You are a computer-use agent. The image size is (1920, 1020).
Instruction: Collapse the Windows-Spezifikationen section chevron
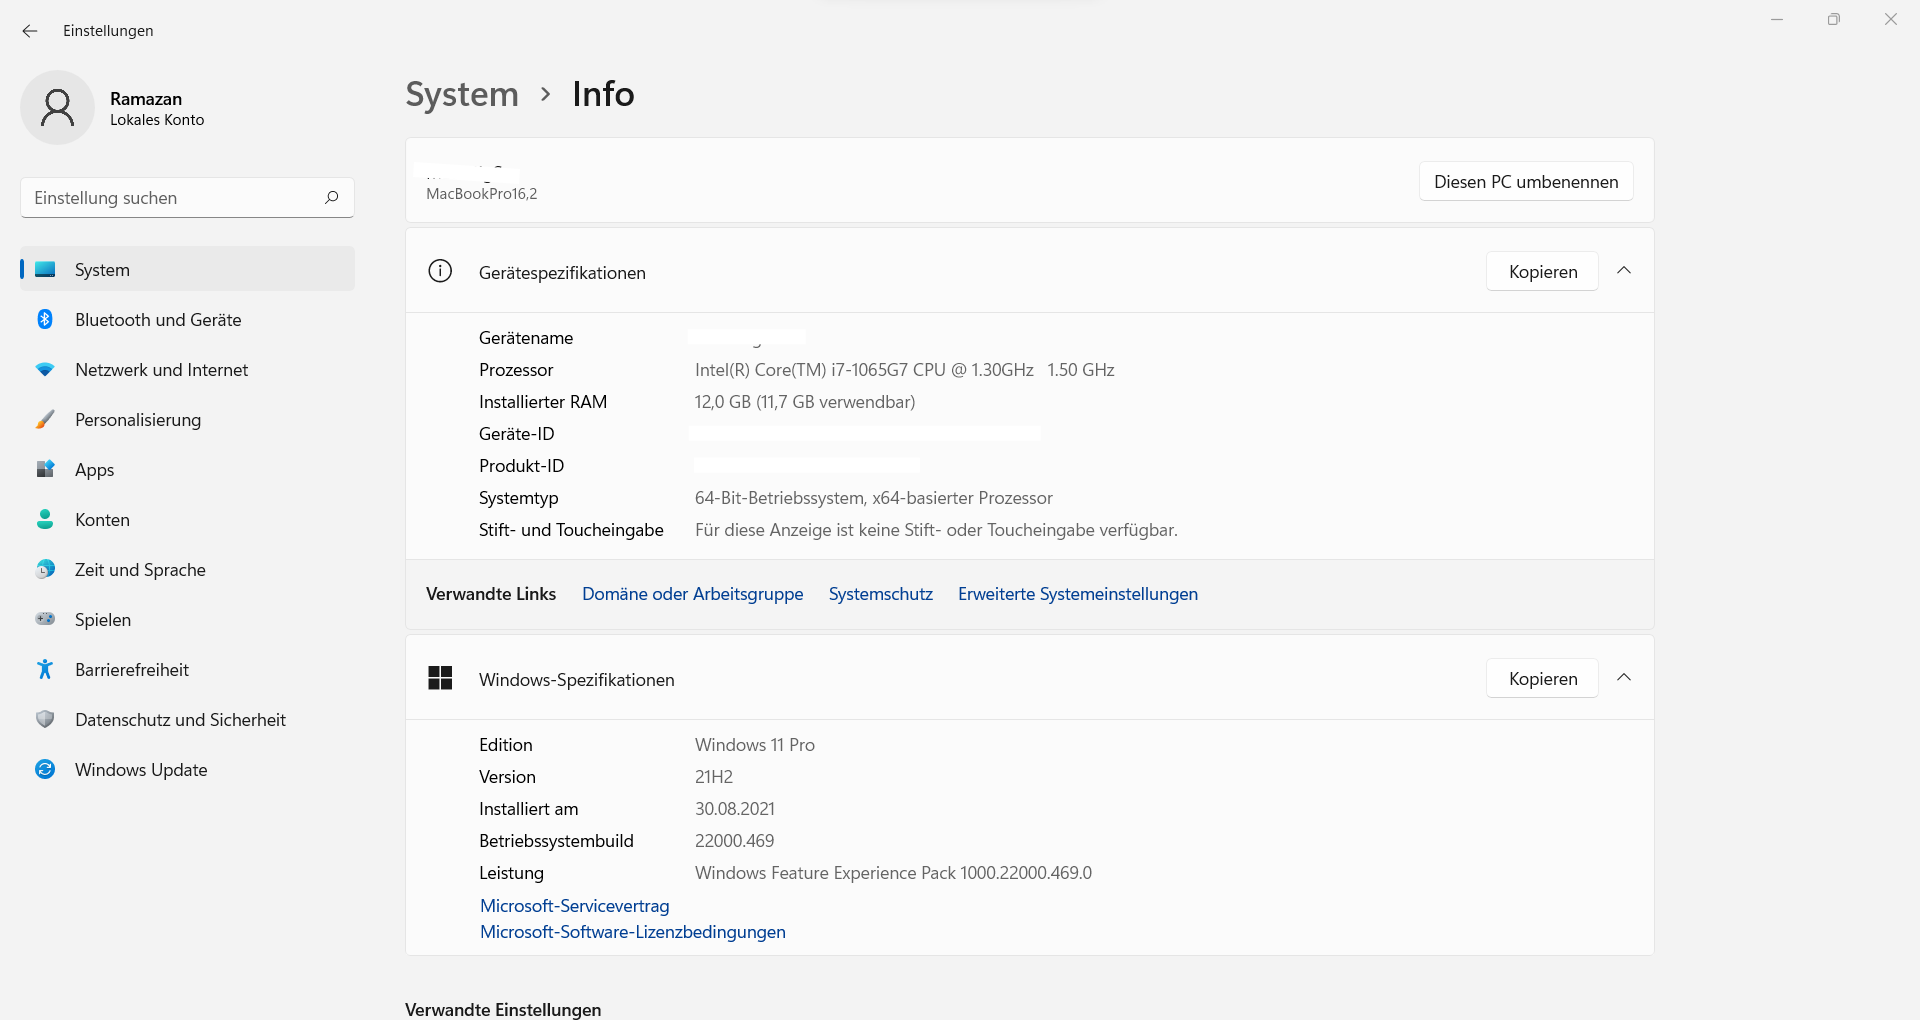pyautogui.click(x=1624, y=678)
